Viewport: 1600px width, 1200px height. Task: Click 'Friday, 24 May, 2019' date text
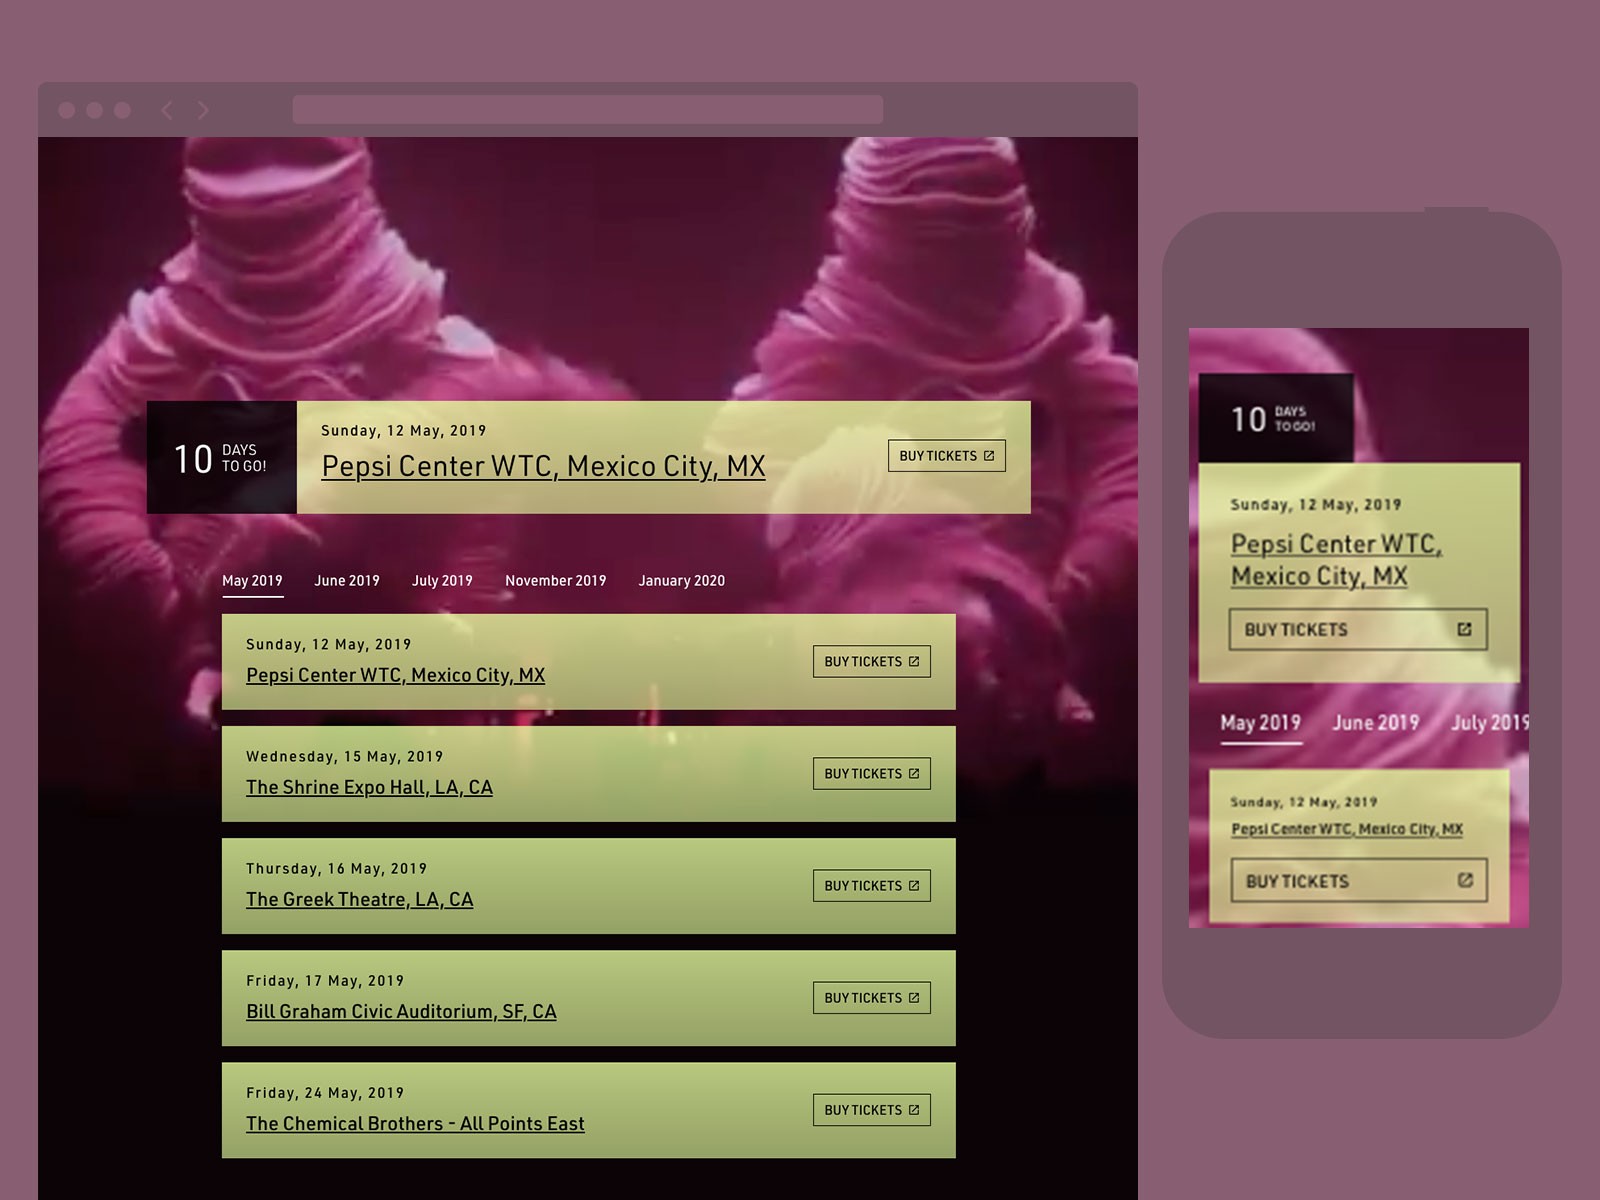[x=325, y=1093]
